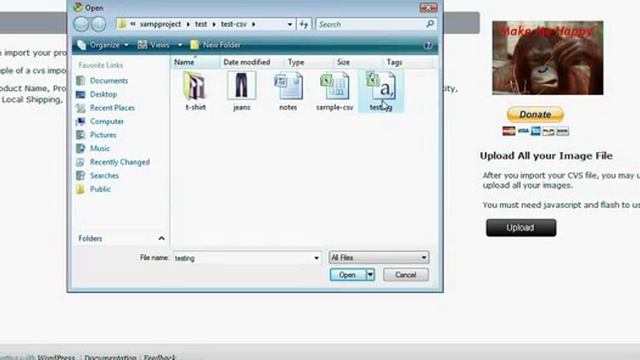
Task: Select the t-shirt folder icon
Action: coord(195,86)
